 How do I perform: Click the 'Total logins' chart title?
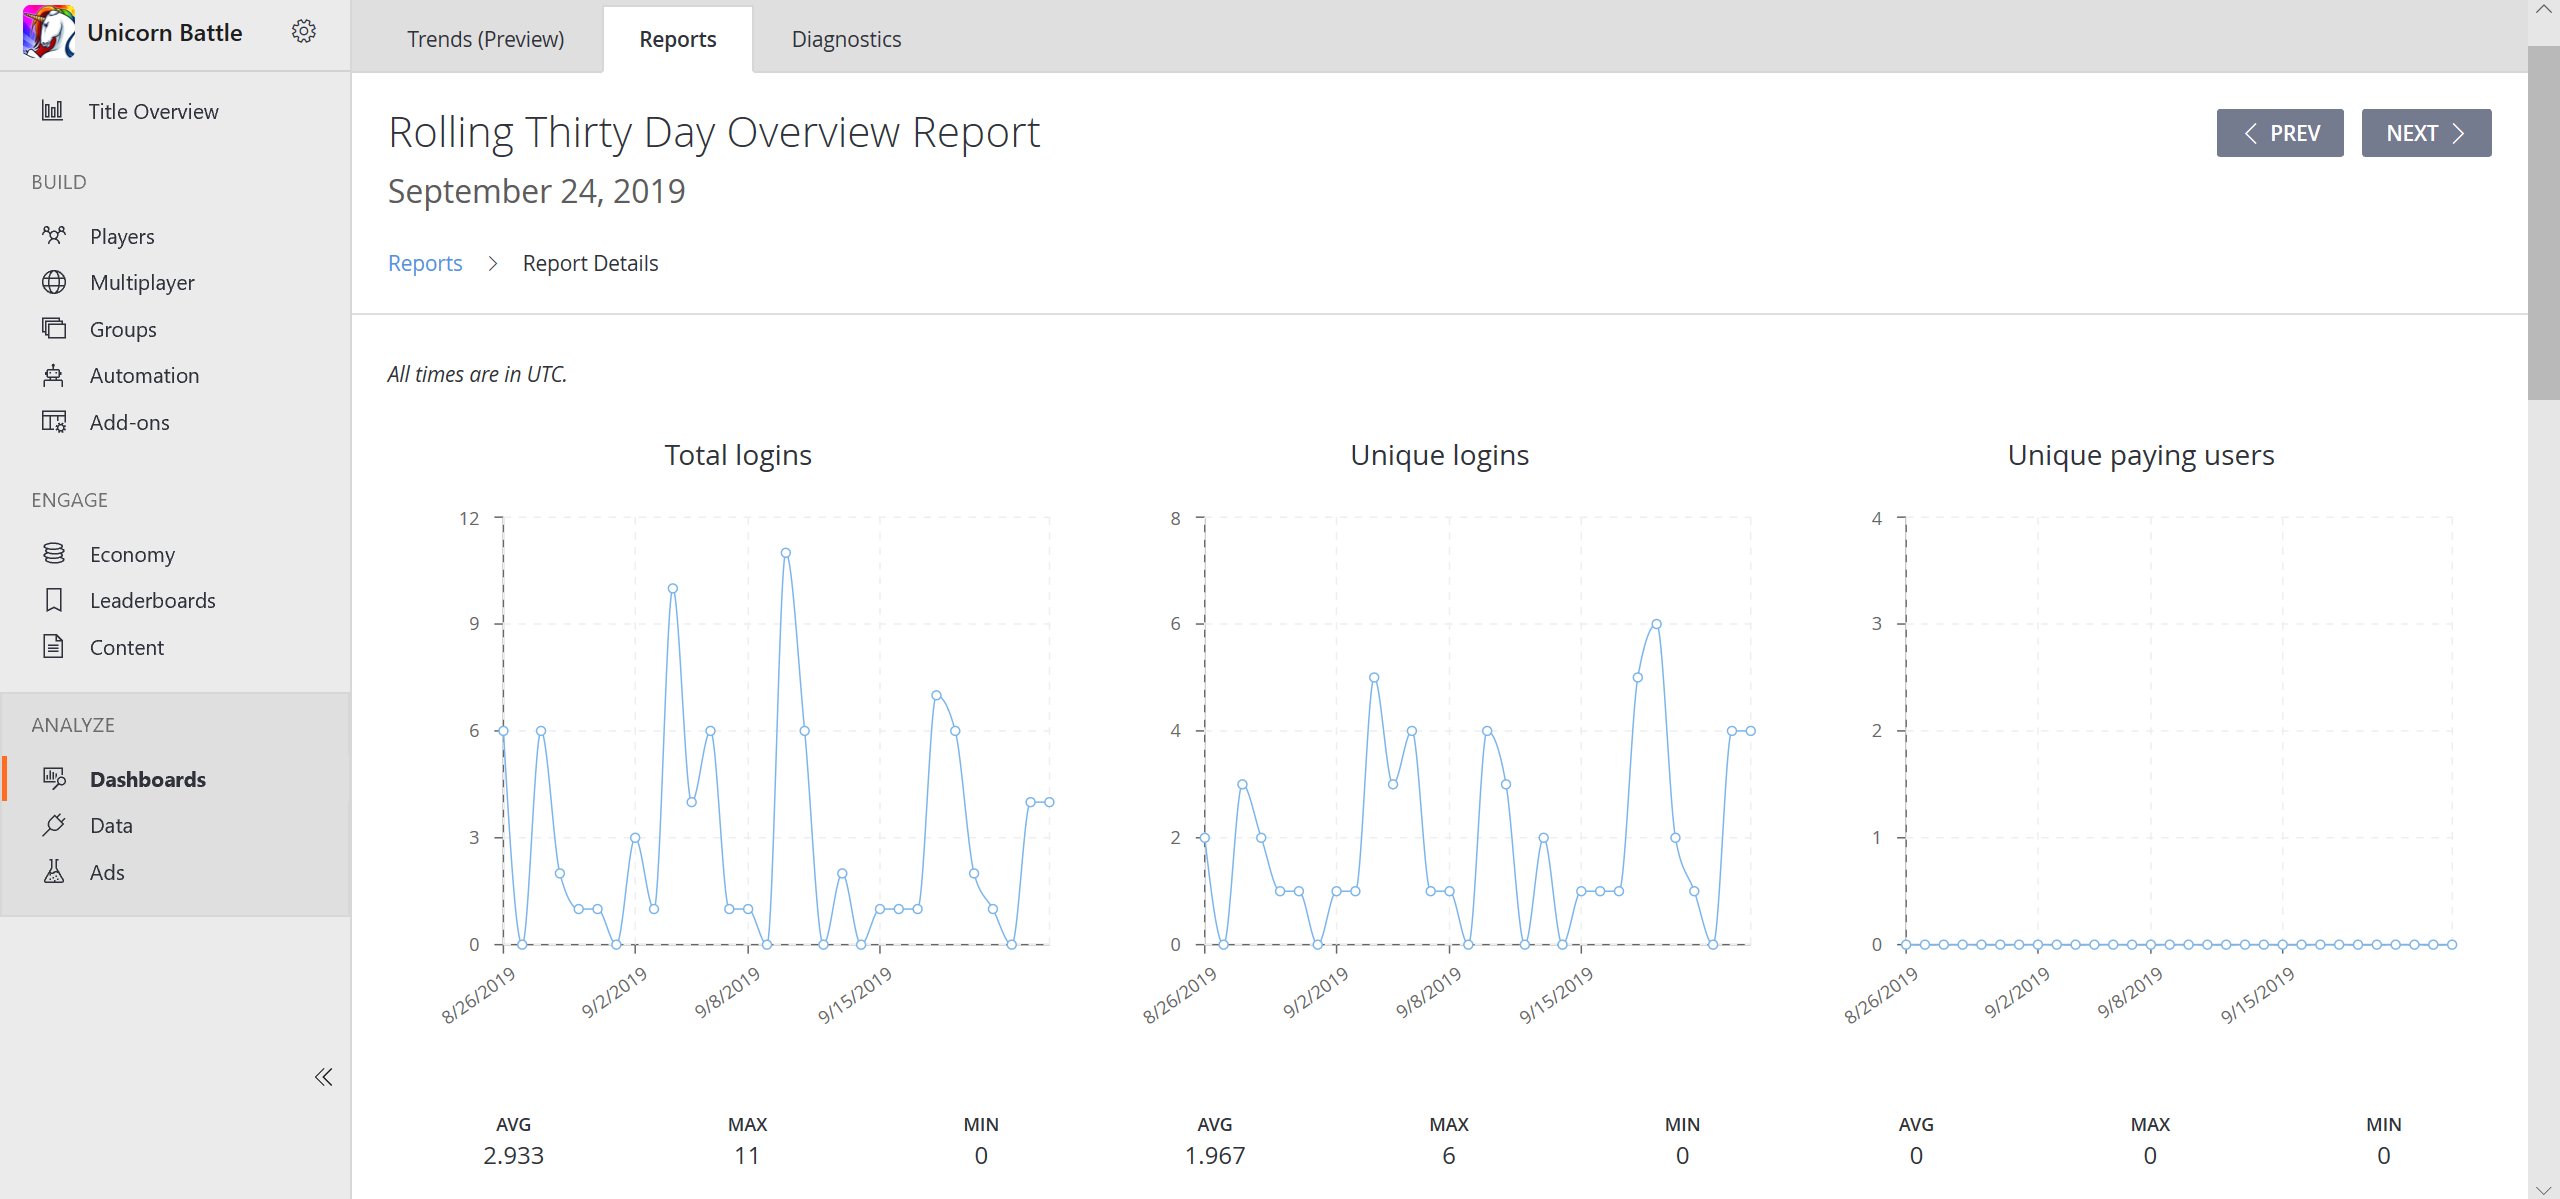[738, 455]
